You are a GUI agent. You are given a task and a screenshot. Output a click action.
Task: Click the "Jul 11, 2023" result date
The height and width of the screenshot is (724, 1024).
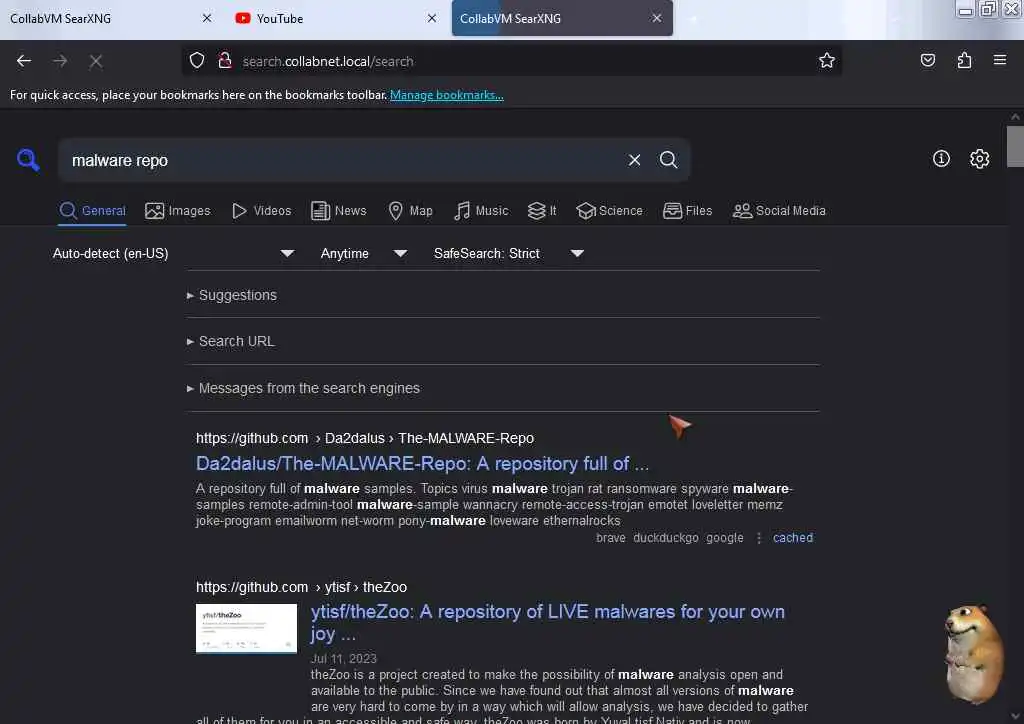pyautogui.click(x=344, y=658)
